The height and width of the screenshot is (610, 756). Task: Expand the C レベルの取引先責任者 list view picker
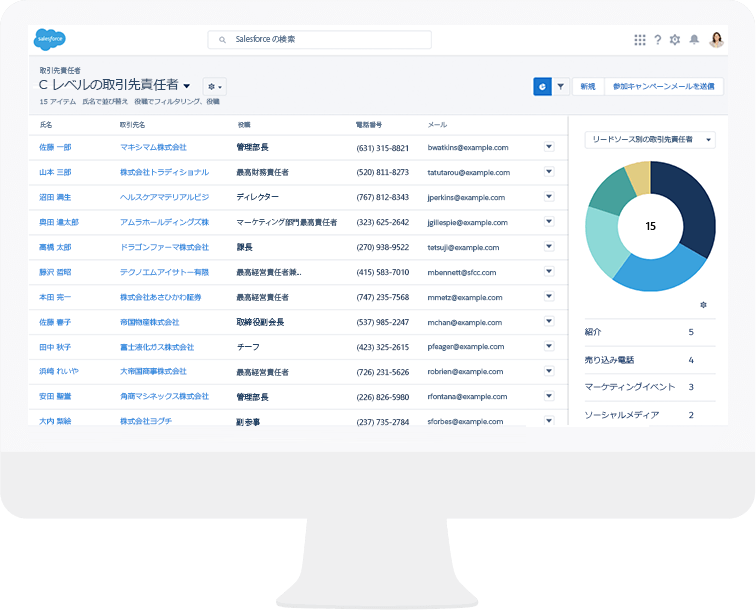(186, 87)
